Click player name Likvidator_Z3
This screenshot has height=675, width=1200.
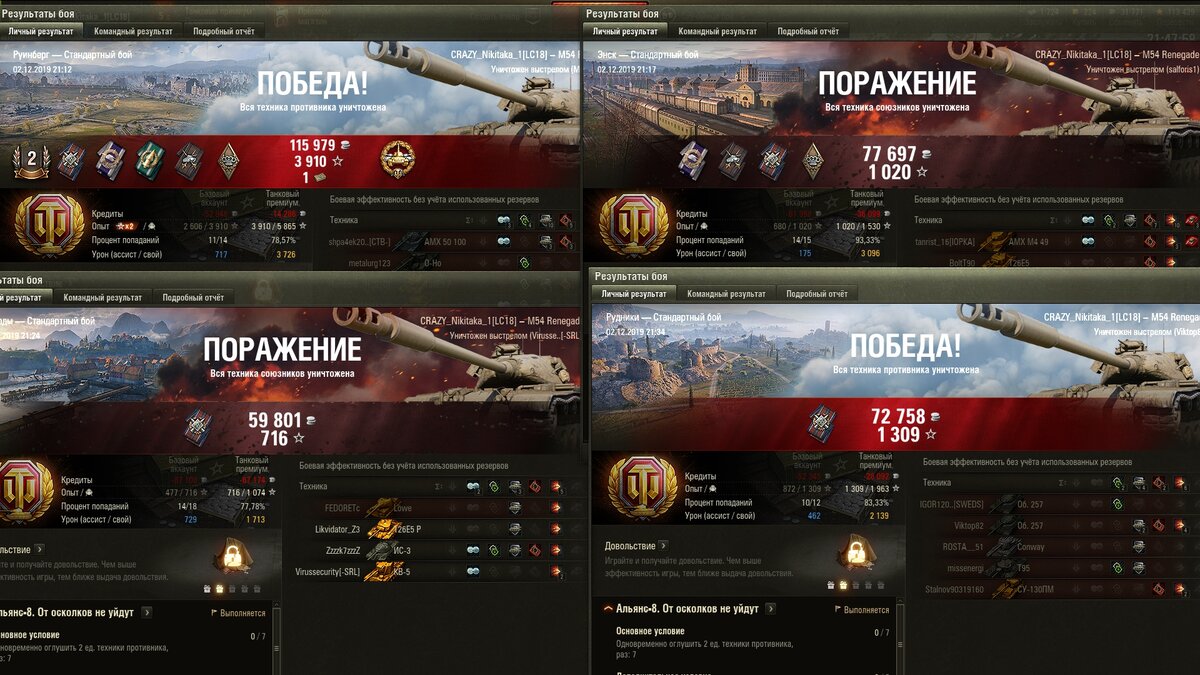[337, 529]
